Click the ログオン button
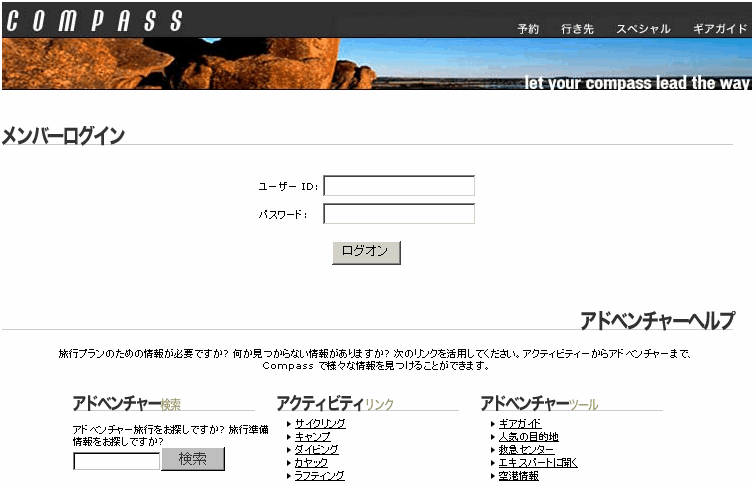 [x=366, y=252]
